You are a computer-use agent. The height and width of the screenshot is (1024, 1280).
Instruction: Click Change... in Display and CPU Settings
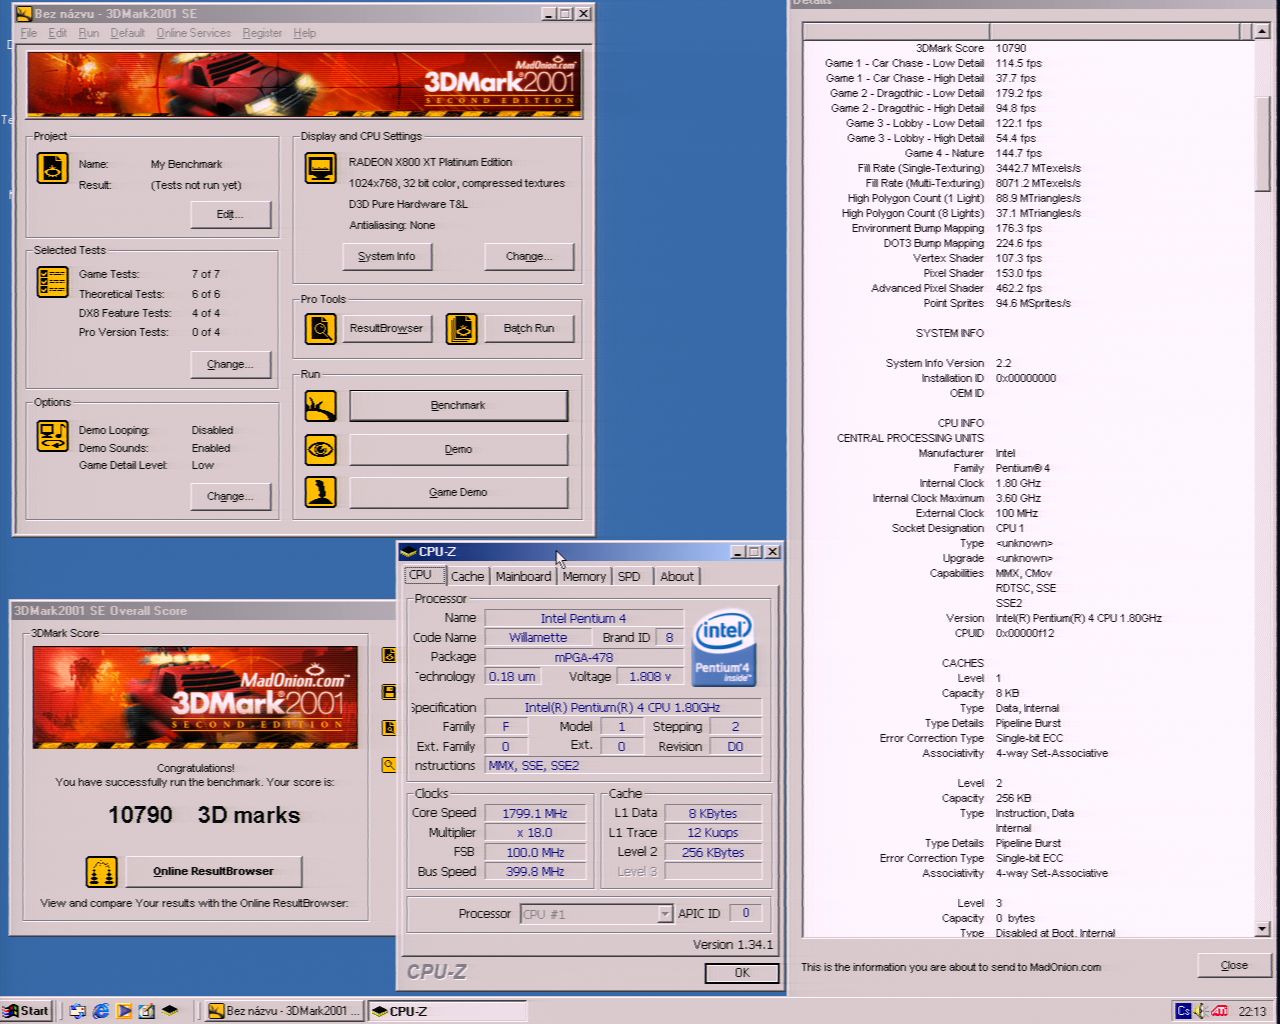click(529, 256)
